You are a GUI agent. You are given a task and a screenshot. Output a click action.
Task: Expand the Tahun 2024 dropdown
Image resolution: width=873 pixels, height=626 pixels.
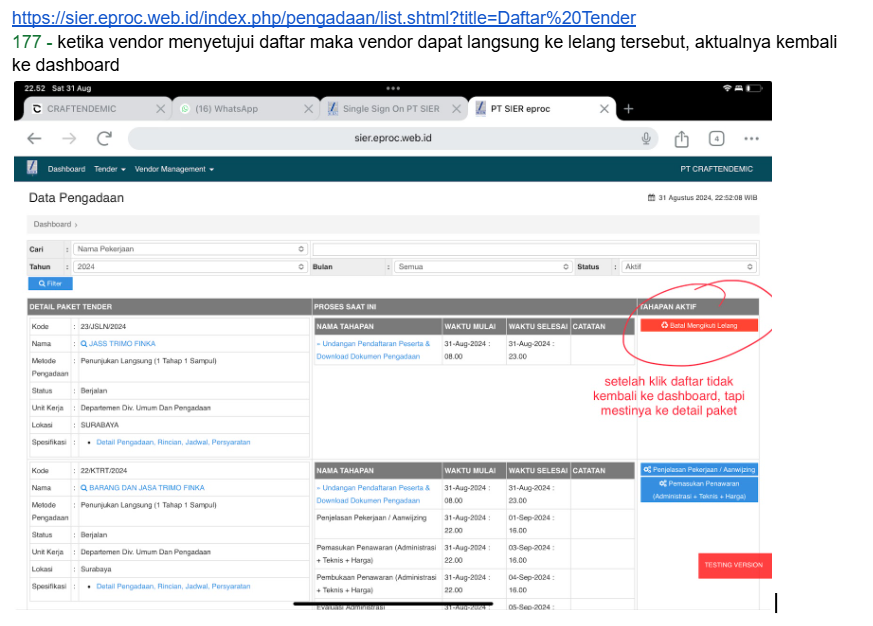click(190, 267)
